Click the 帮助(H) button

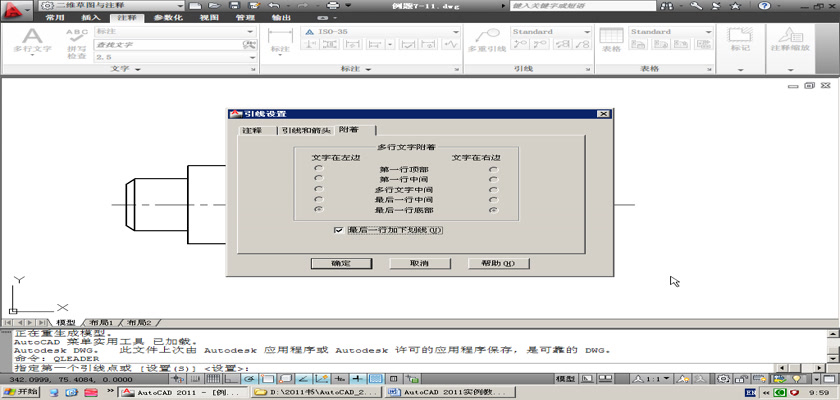pos(498,263)
